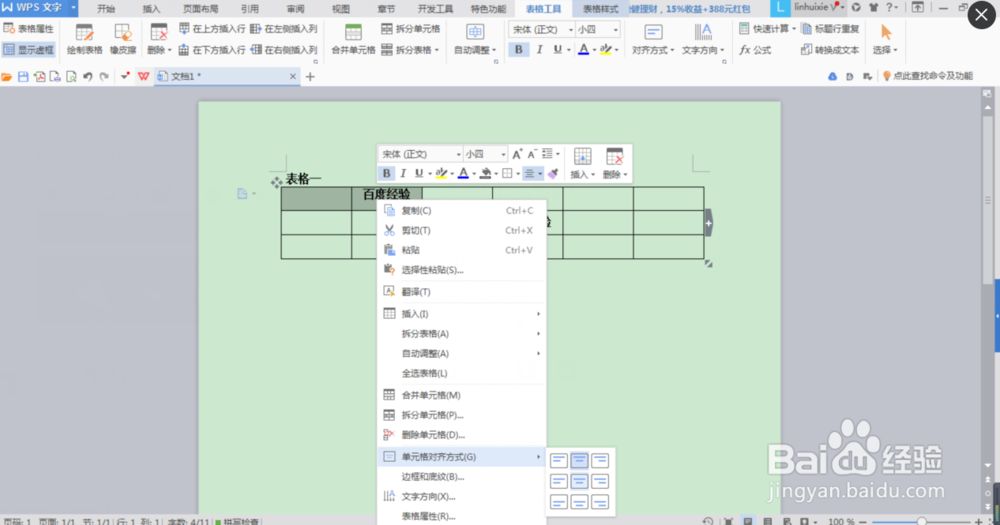Open 表格属性 in ribbon

pos(29,29)
